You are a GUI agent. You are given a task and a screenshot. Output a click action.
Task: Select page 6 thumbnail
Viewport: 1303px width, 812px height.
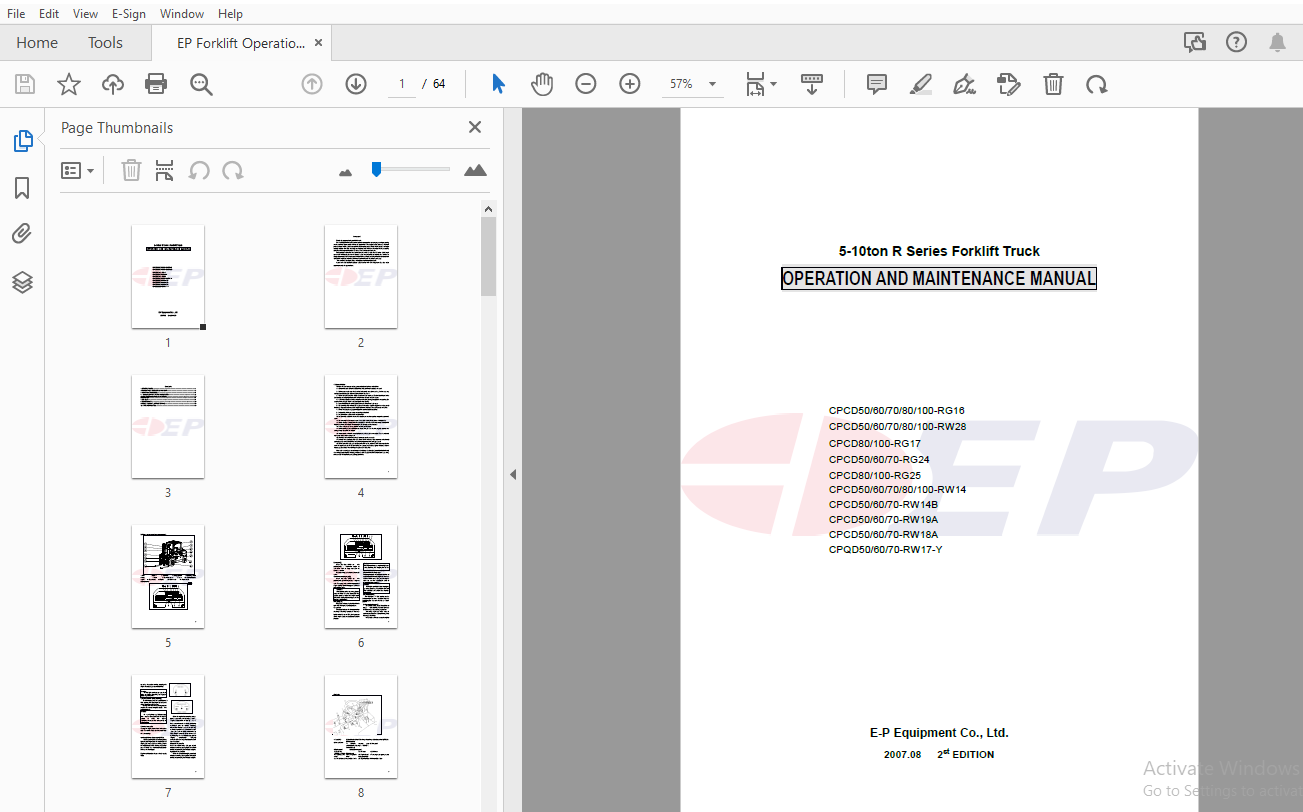pyautogui.click(x=361, y=577)
